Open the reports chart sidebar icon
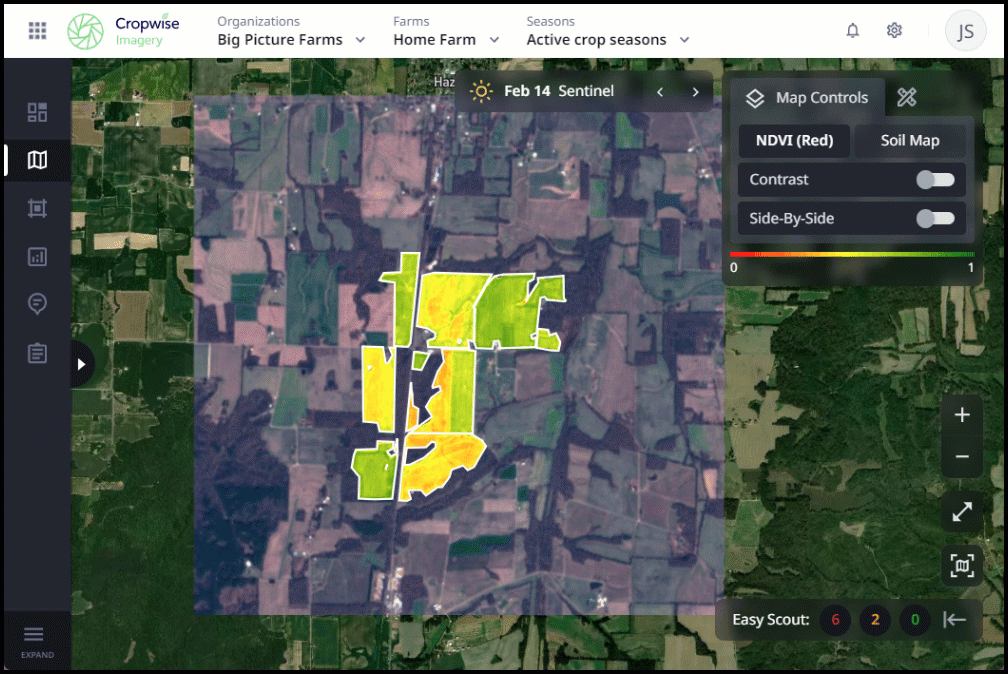The width and height of the screenshot is (1008, 674). [37, 256]
